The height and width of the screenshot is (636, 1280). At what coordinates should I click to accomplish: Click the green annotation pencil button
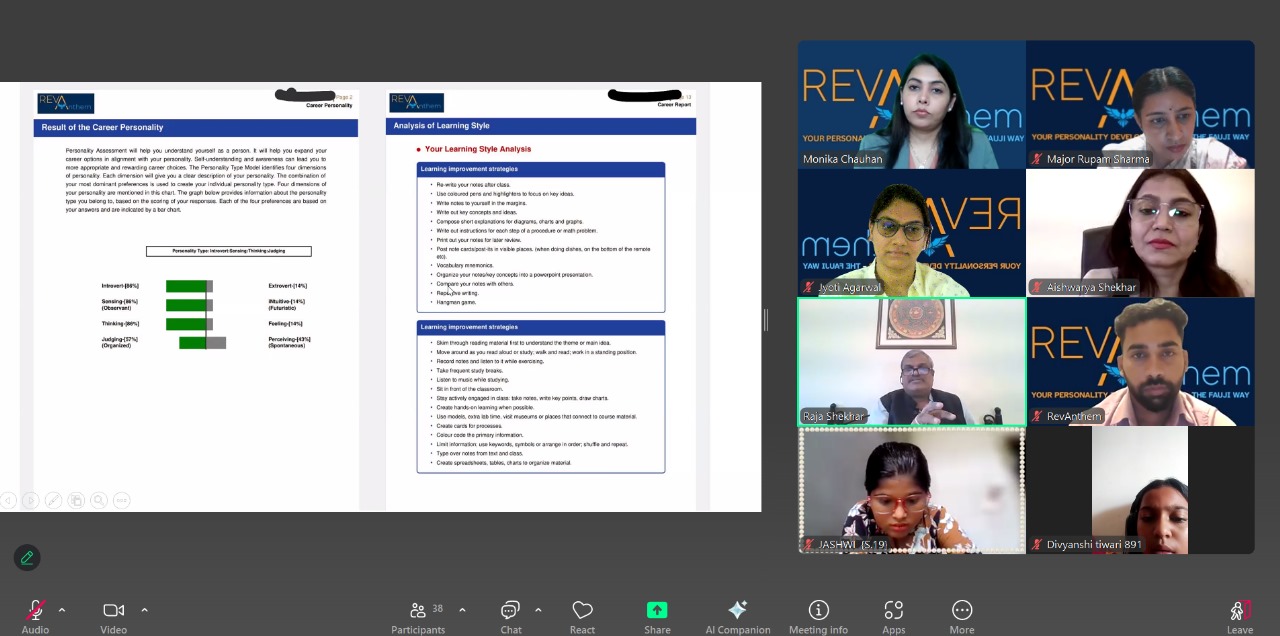pos(27,558)
